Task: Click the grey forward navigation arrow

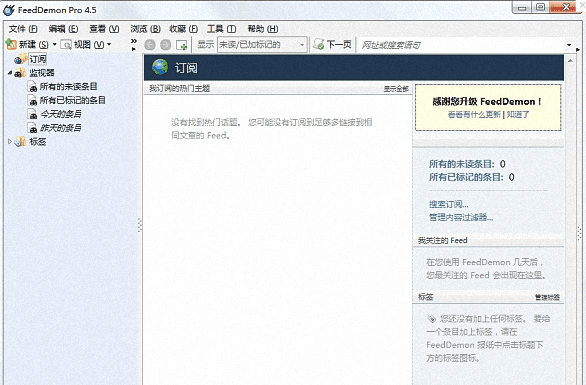Action: [x=166, y=45]
